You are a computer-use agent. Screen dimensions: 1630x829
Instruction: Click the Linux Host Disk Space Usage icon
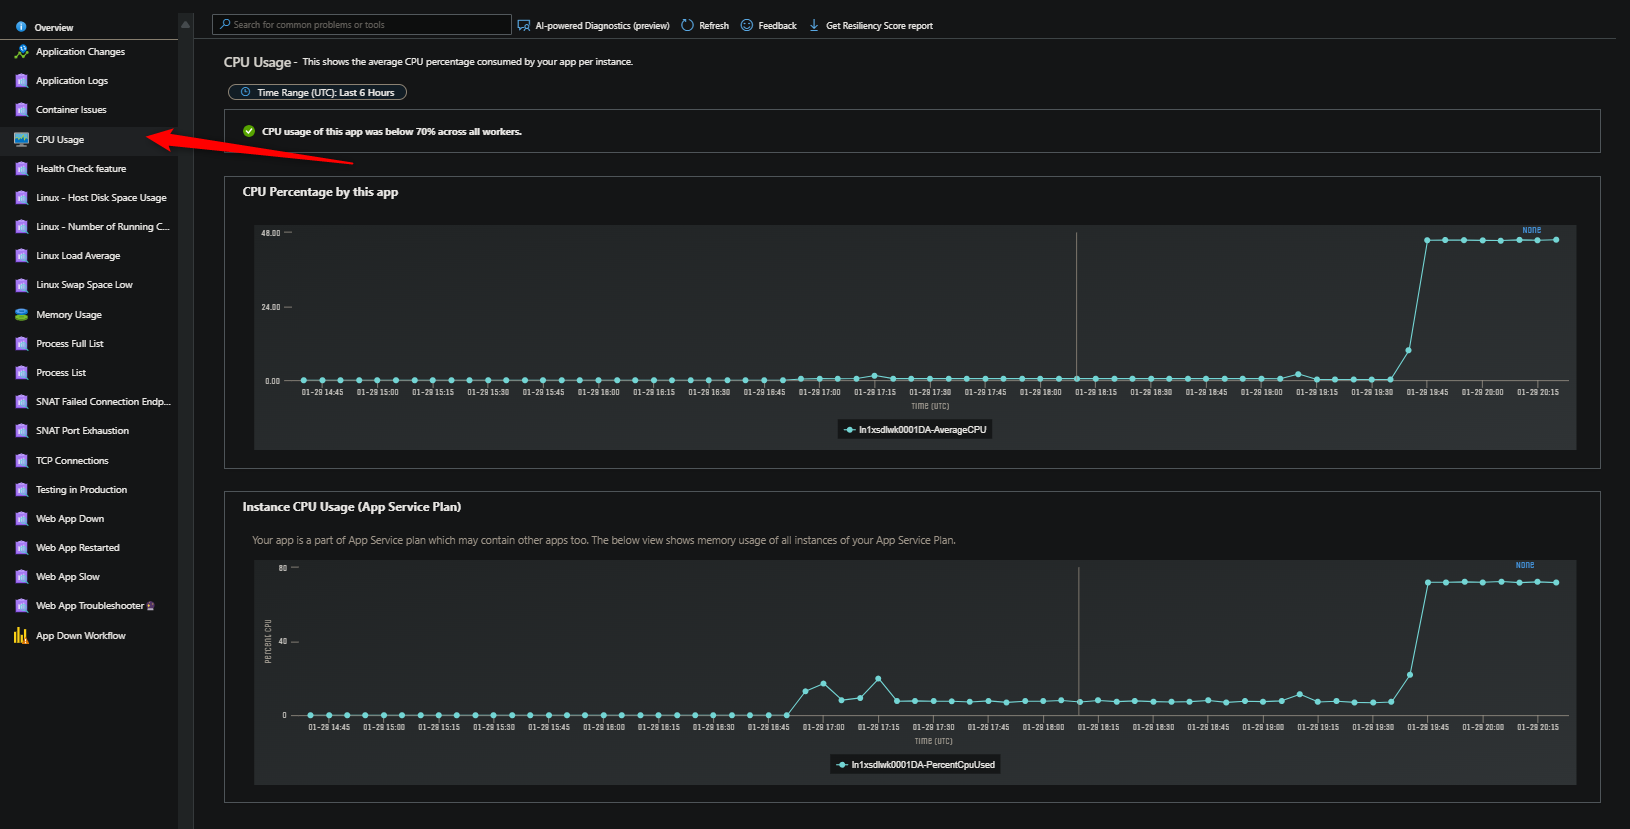point(21,198)
